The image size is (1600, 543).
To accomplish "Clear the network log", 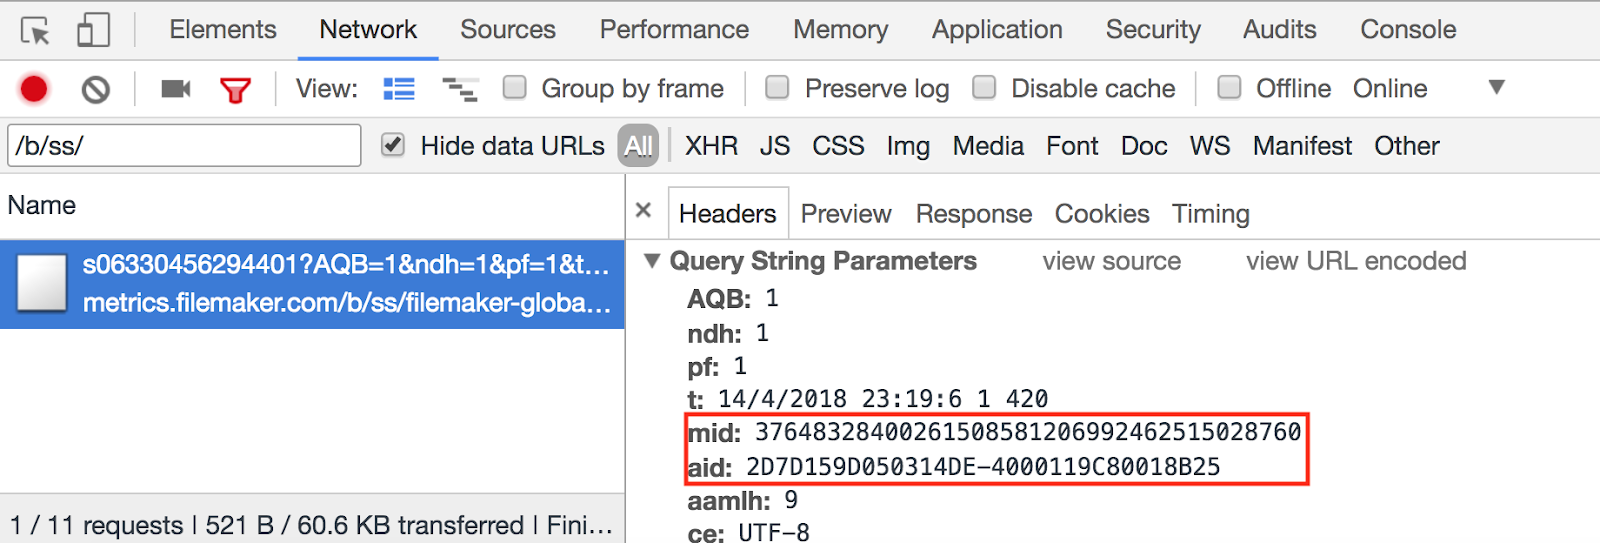I will click(x=96, y=90).
